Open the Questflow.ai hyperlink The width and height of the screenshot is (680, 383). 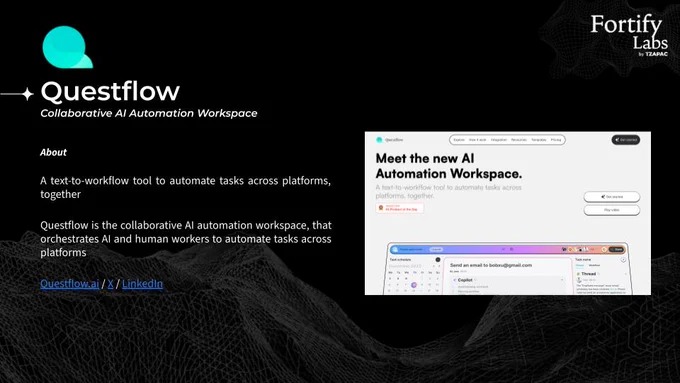[x=69, y=284]
